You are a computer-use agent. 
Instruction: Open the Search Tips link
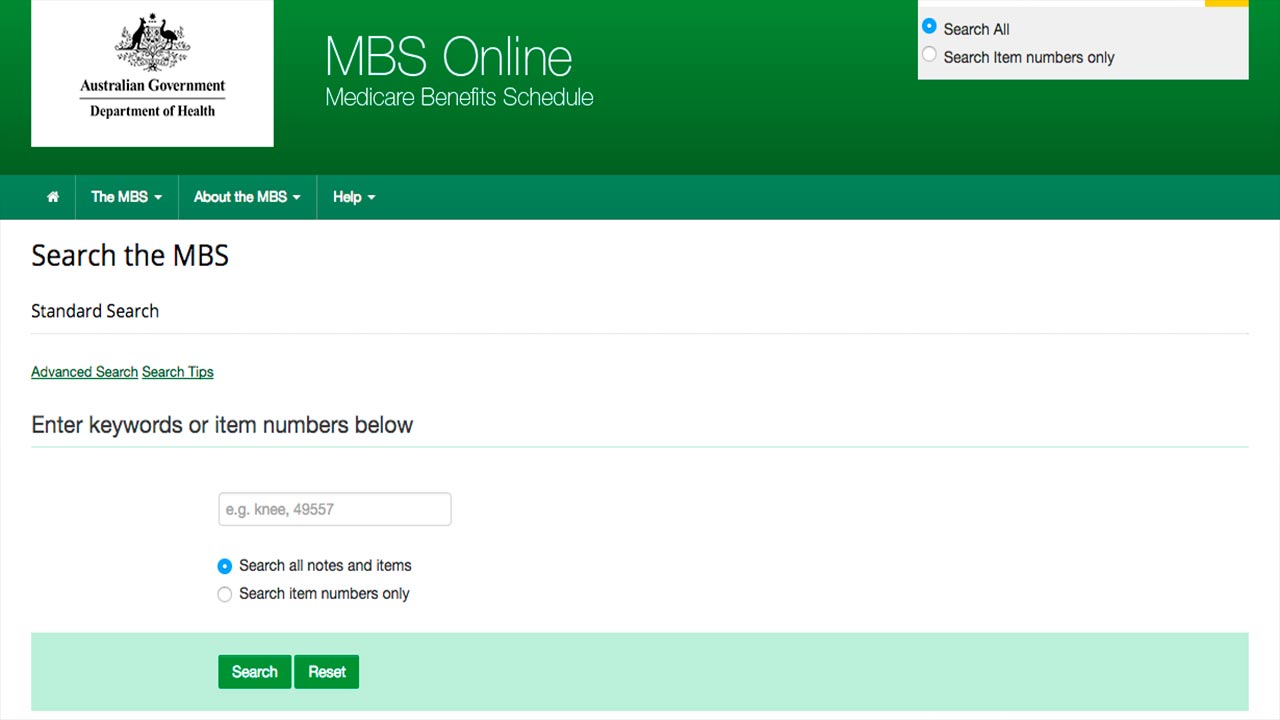click(x=178, y=372)
